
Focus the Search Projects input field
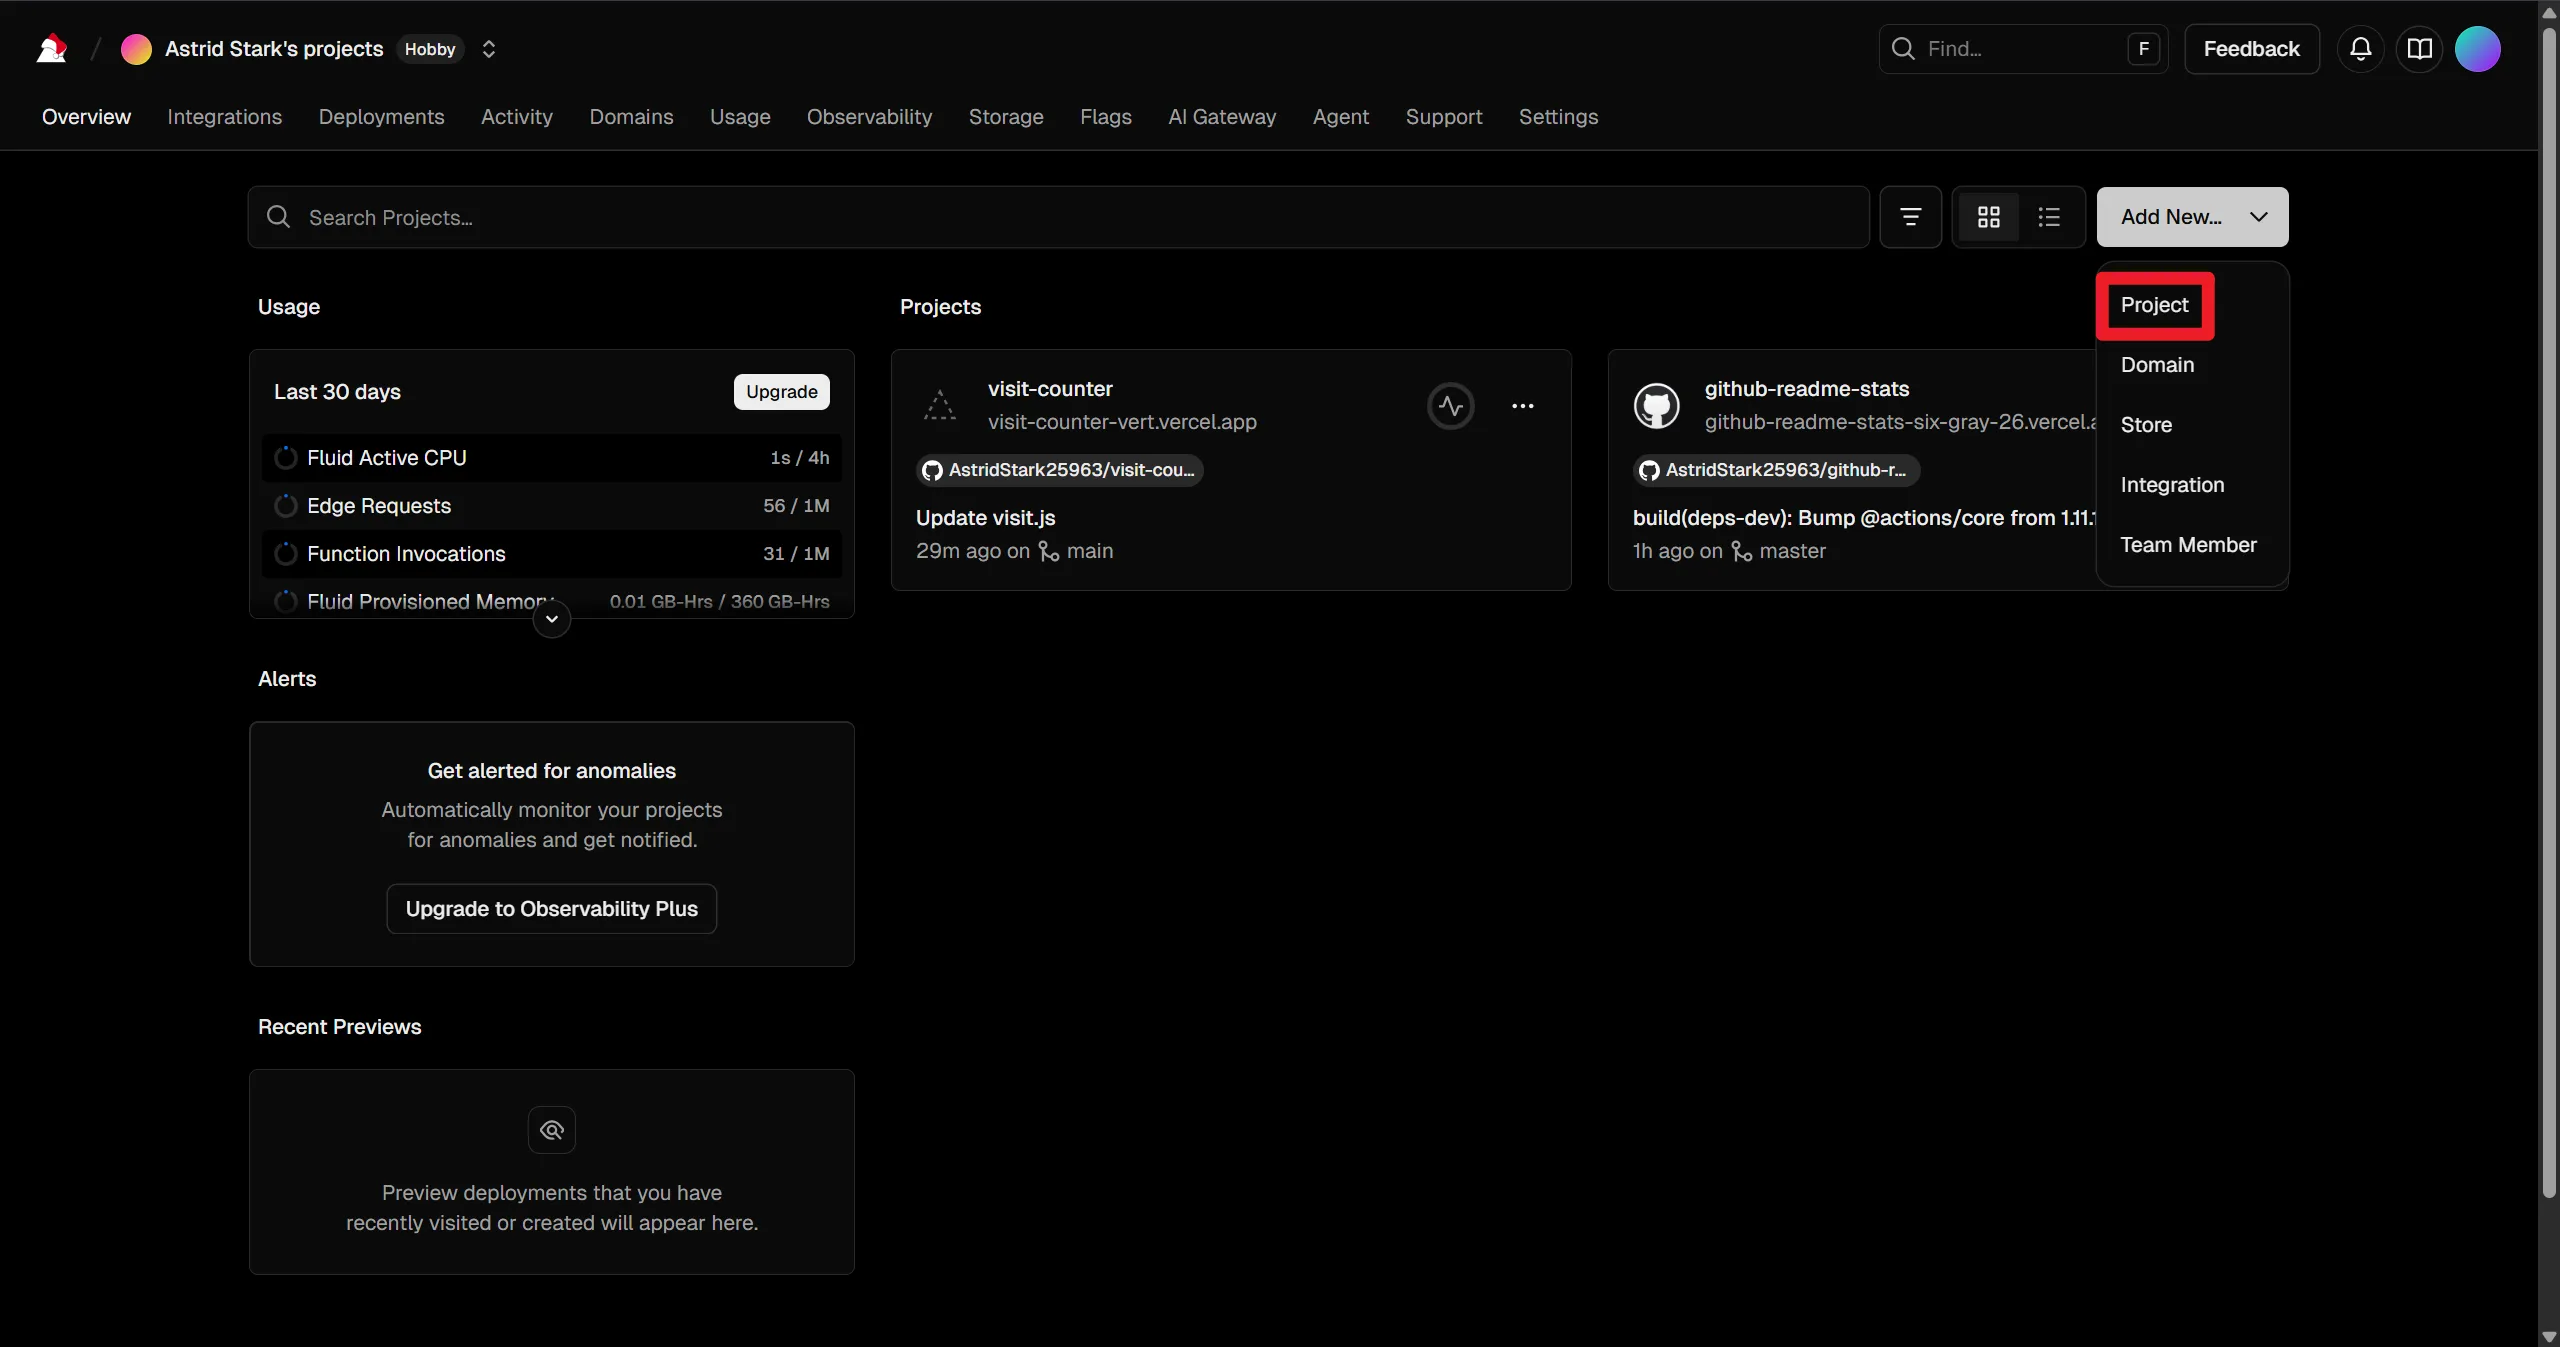pyautogui.click(x=1060, y=217)
